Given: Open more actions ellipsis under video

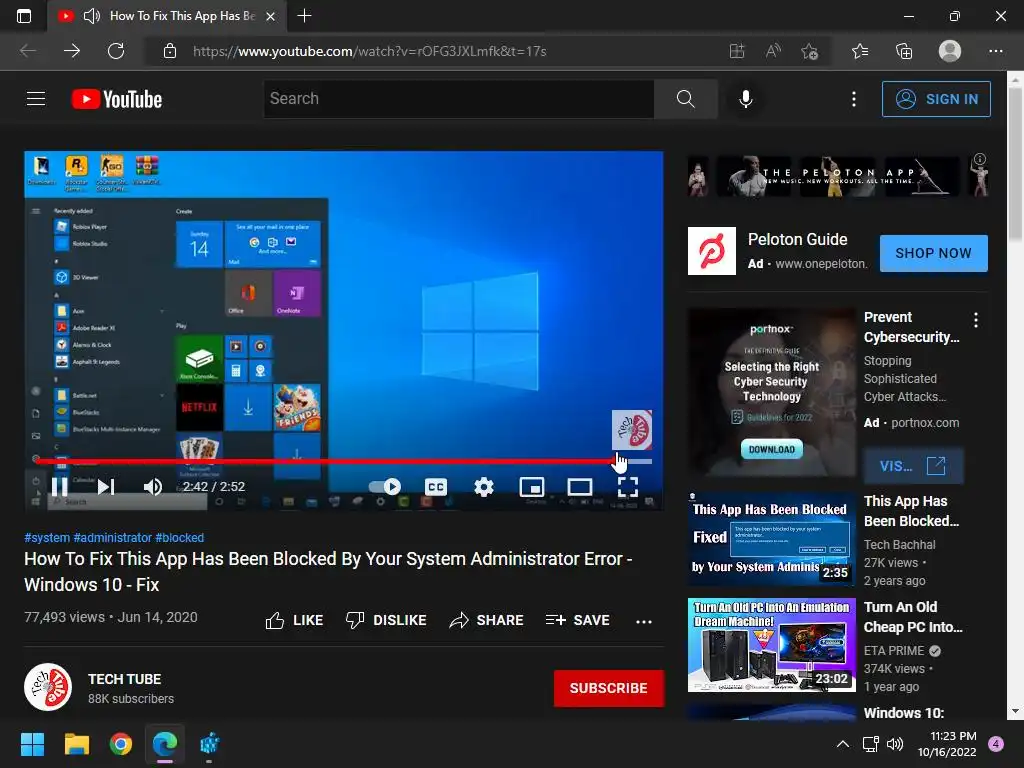Looking at the screenshot, I should click(x=644, y=621).
